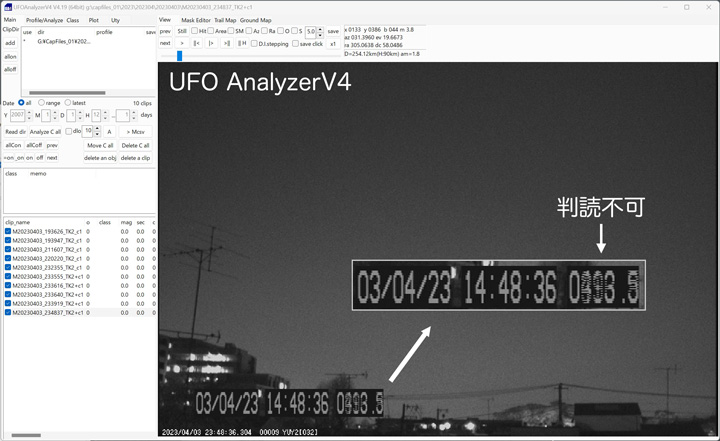
Task: Switch to the Trail Map tab
Action: [x=225, y=20]
